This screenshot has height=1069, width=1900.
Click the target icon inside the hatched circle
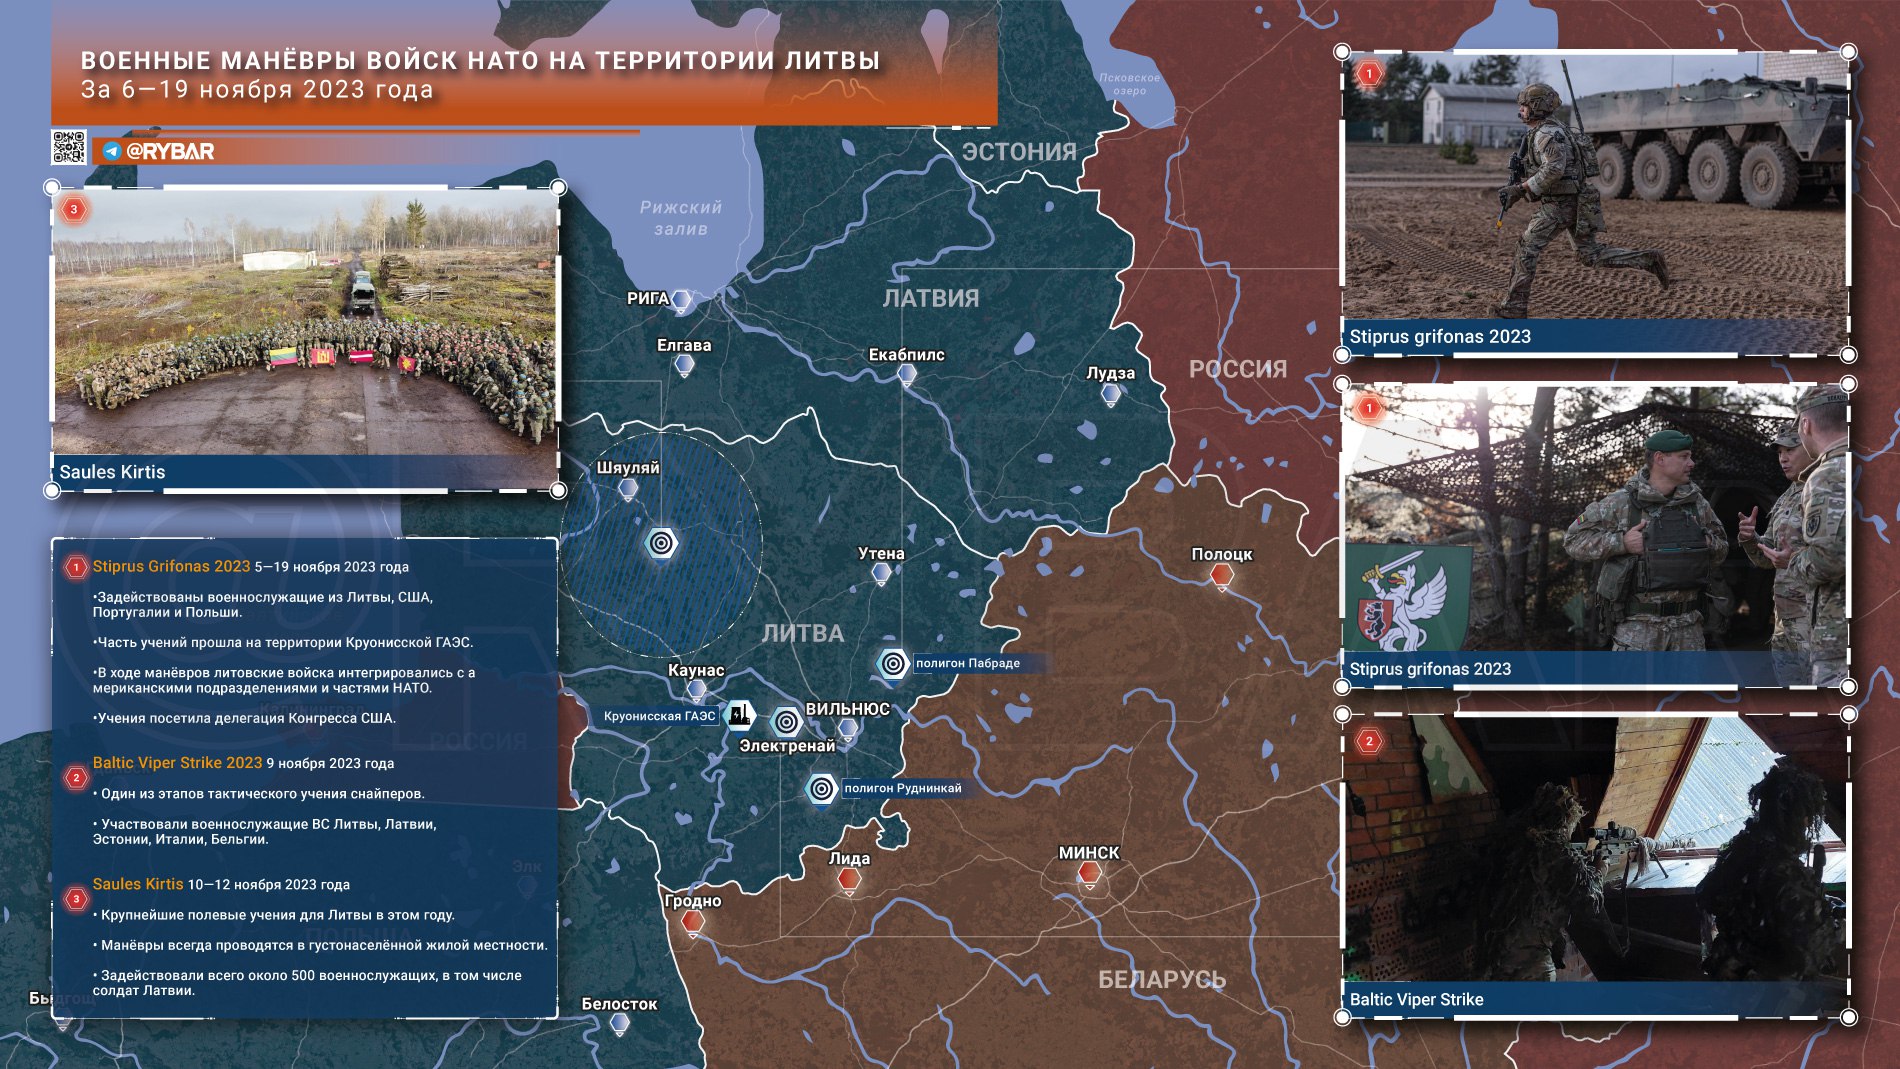[660, 543]
